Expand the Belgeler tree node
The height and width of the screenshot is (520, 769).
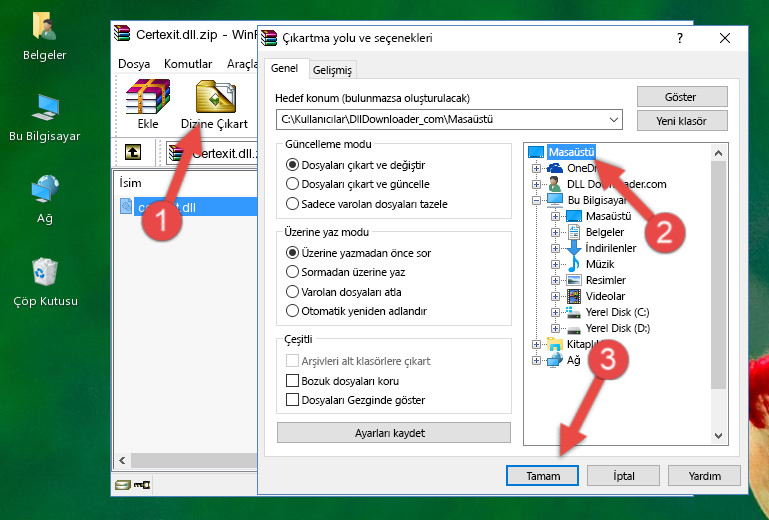click(x=555, y=233)
